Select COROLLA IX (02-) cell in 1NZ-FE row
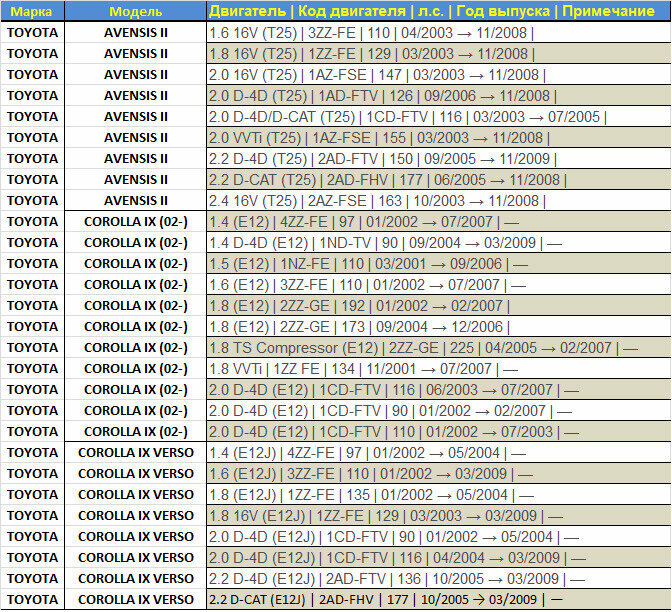 coord(135,264)
